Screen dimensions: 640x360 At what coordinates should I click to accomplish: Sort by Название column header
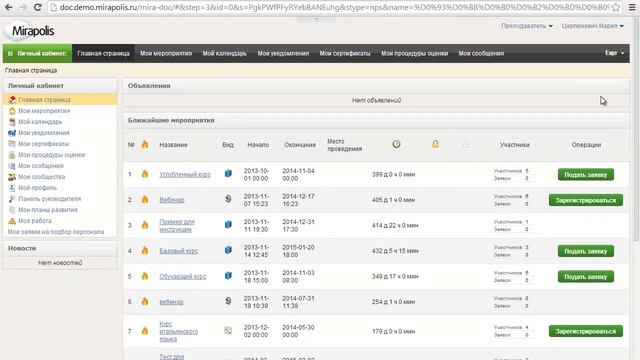click(x=173, y=145)
